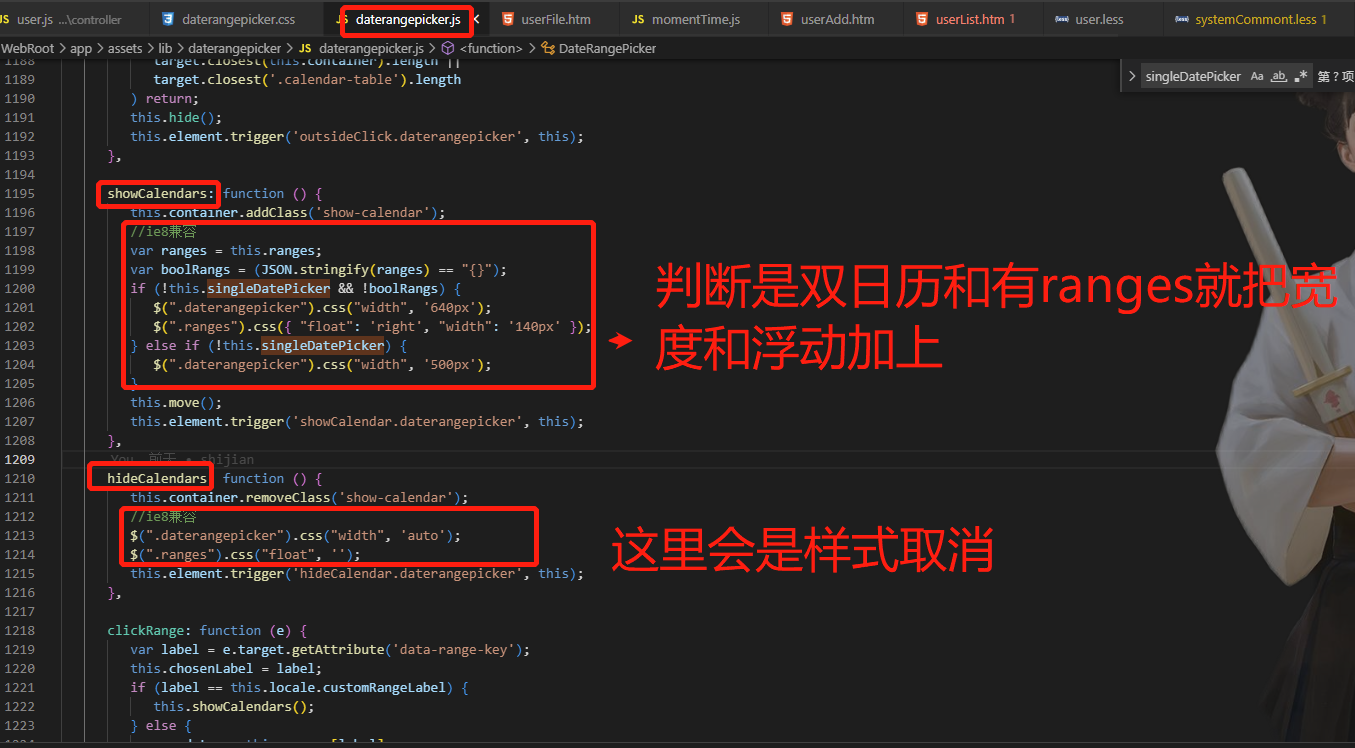Click the removeClass('show-calendar') code line
The image size is (1355, 748).
300,497
